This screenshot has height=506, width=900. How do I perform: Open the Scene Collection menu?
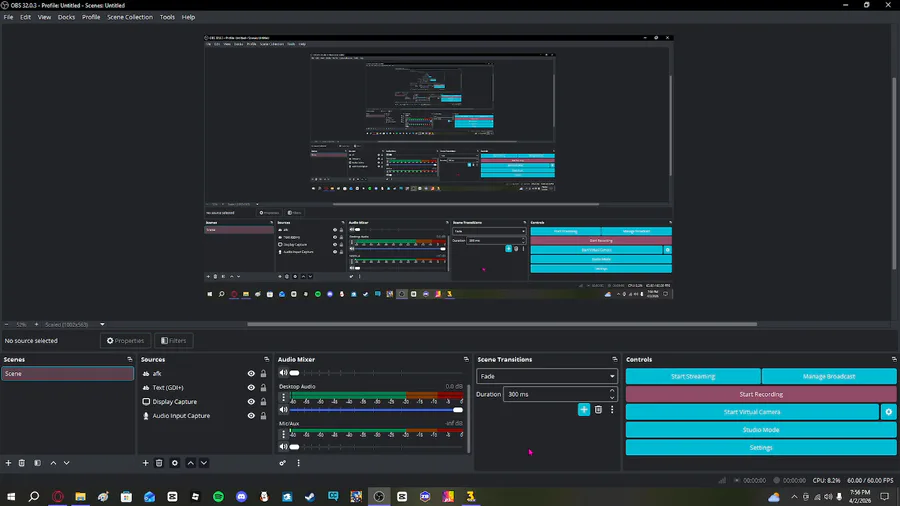tap(130, 17)
